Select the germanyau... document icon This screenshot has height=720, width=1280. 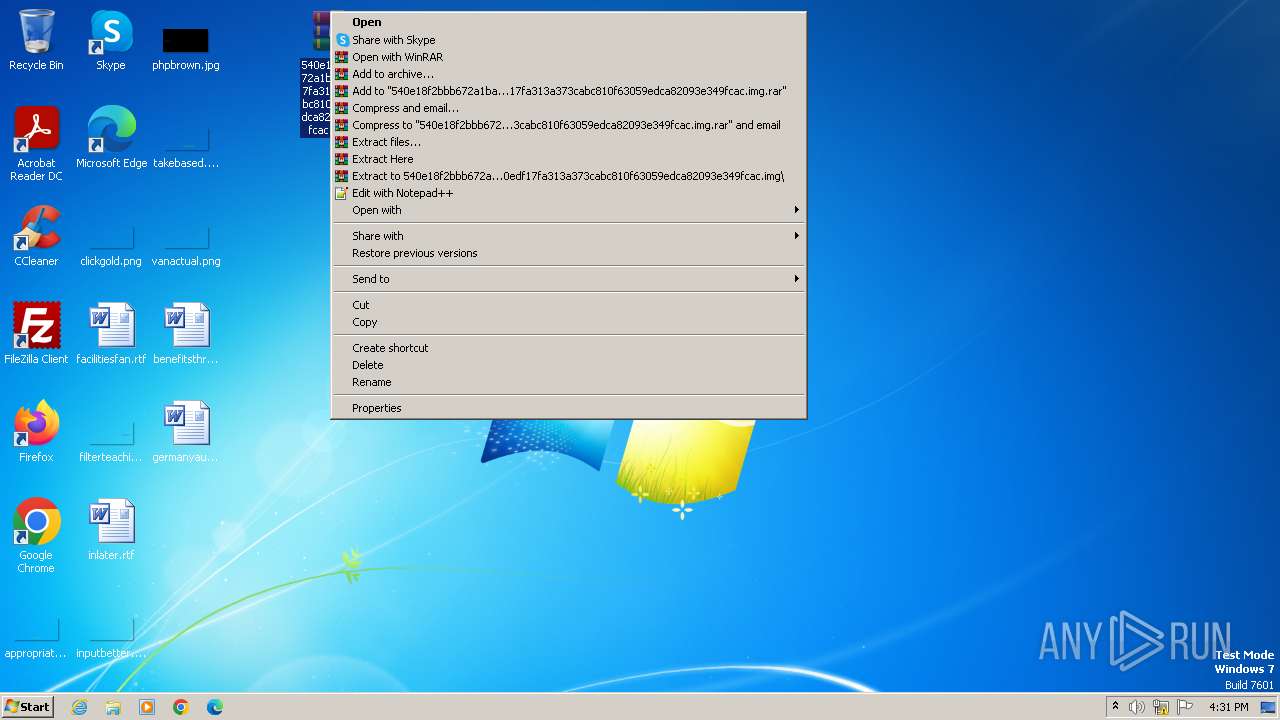[185, 431]
